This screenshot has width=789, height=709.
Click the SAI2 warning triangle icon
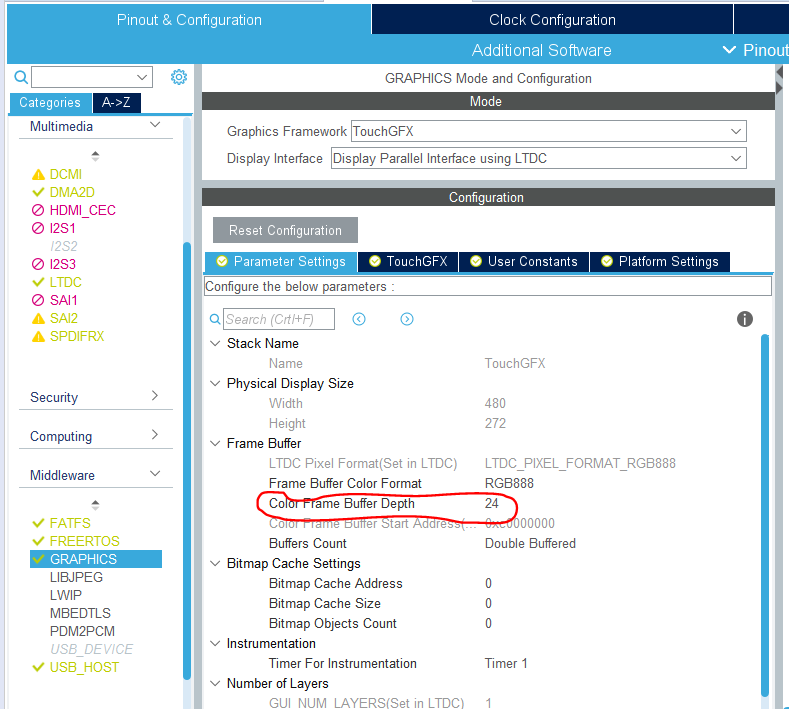38,319
